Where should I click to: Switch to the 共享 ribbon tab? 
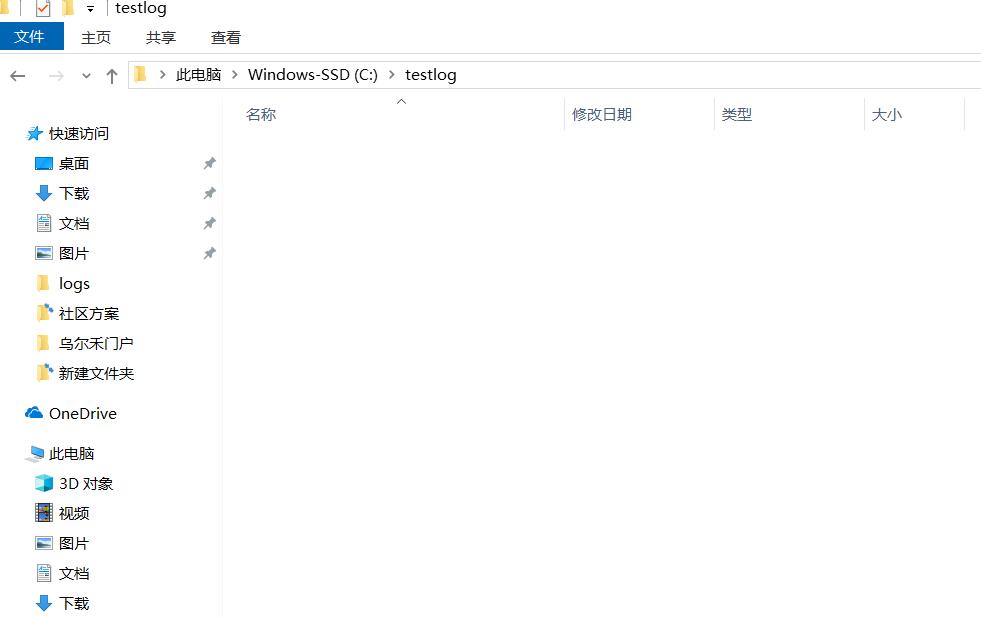tap(161, 38)
